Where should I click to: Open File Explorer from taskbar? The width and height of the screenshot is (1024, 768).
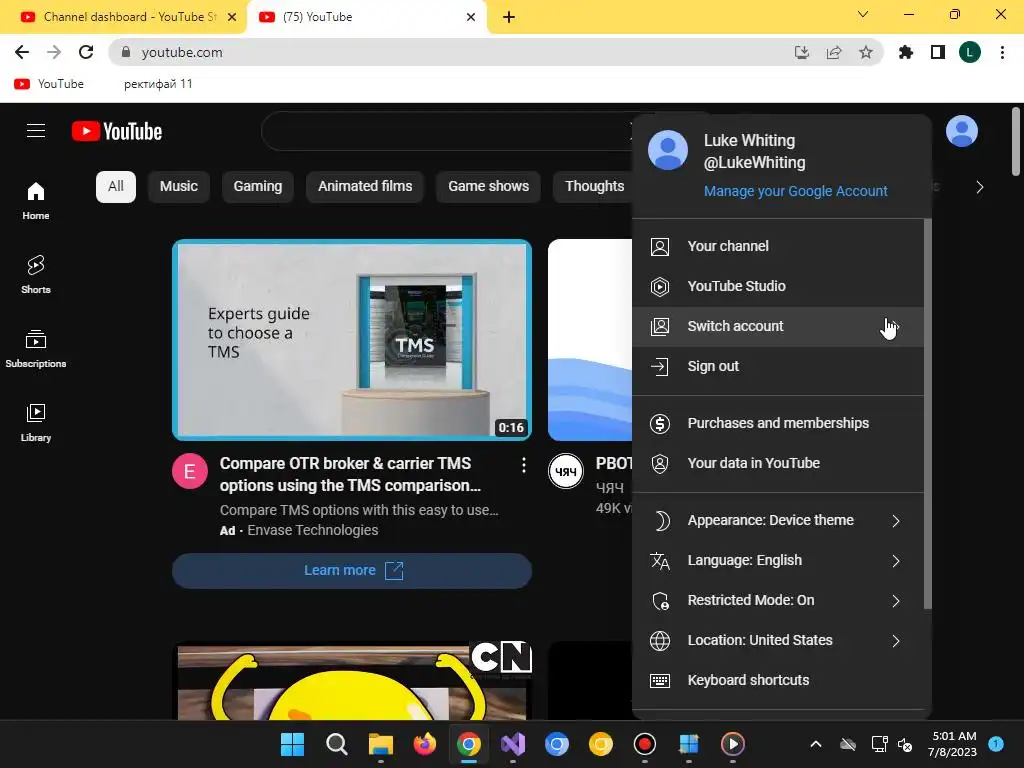[x=381, y=744]
